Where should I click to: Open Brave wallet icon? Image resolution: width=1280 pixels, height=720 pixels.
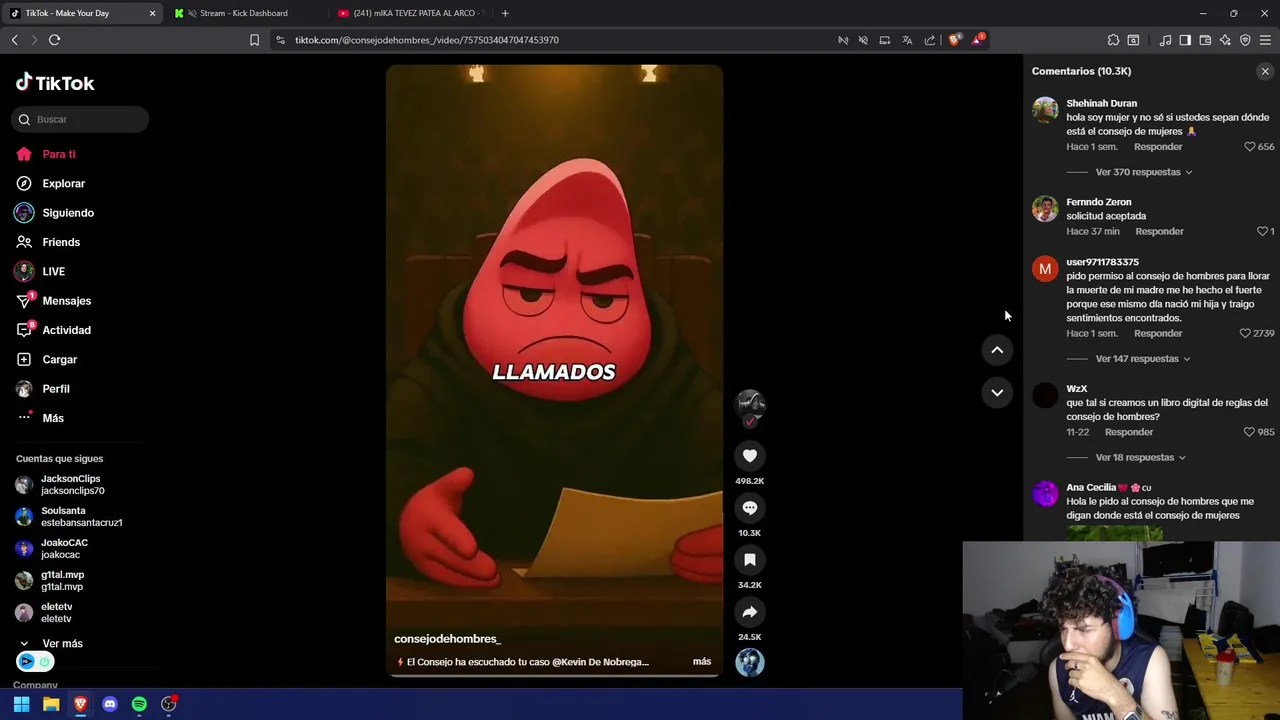tap(1205, 40)
